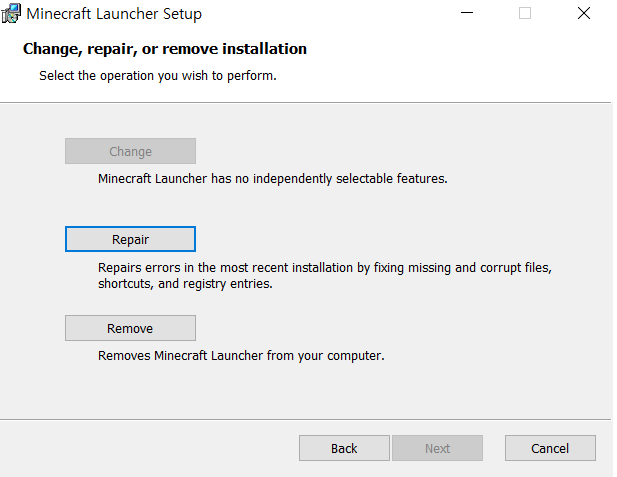Click the "shortcuts, and registry entries" text line
Viewport: 617px width, 477px height.
[x=185, y=284]
